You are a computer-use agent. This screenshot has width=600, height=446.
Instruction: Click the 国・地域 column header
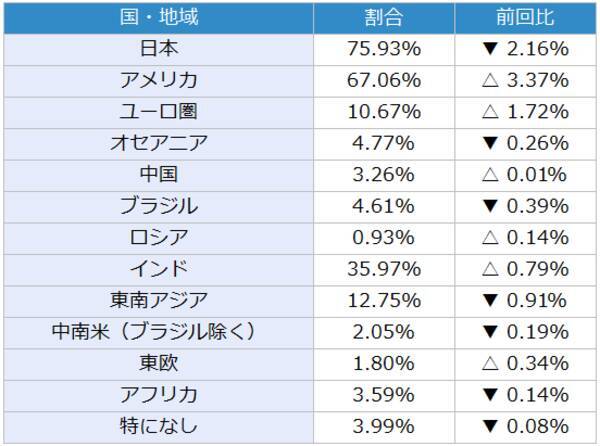pos(159,18)
